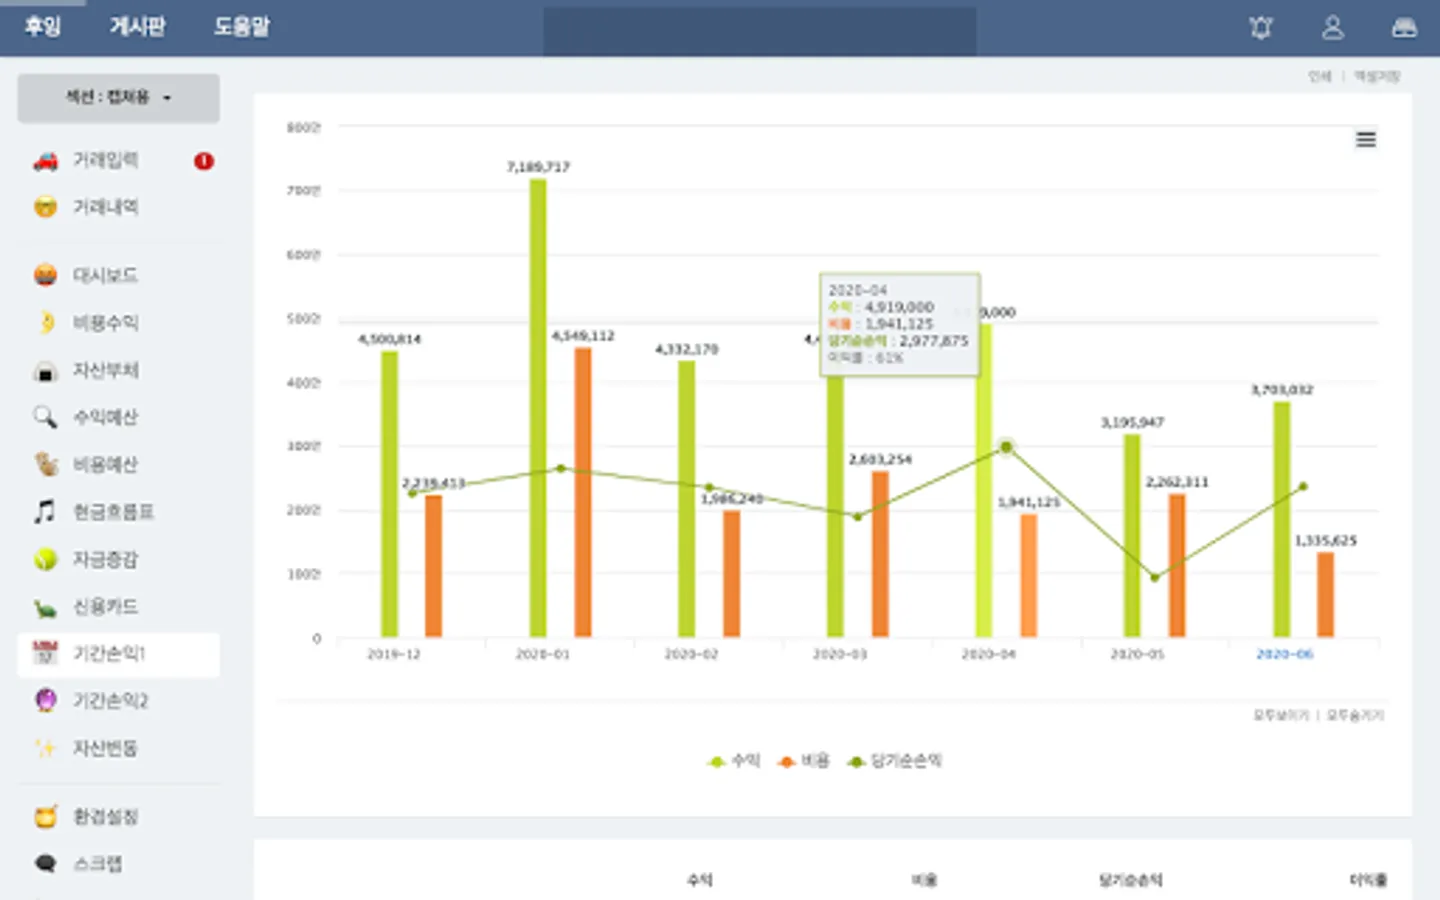The image size is (1440, 900).
Task: Expand the 섹션 selector dropdown
Action: 118,98
